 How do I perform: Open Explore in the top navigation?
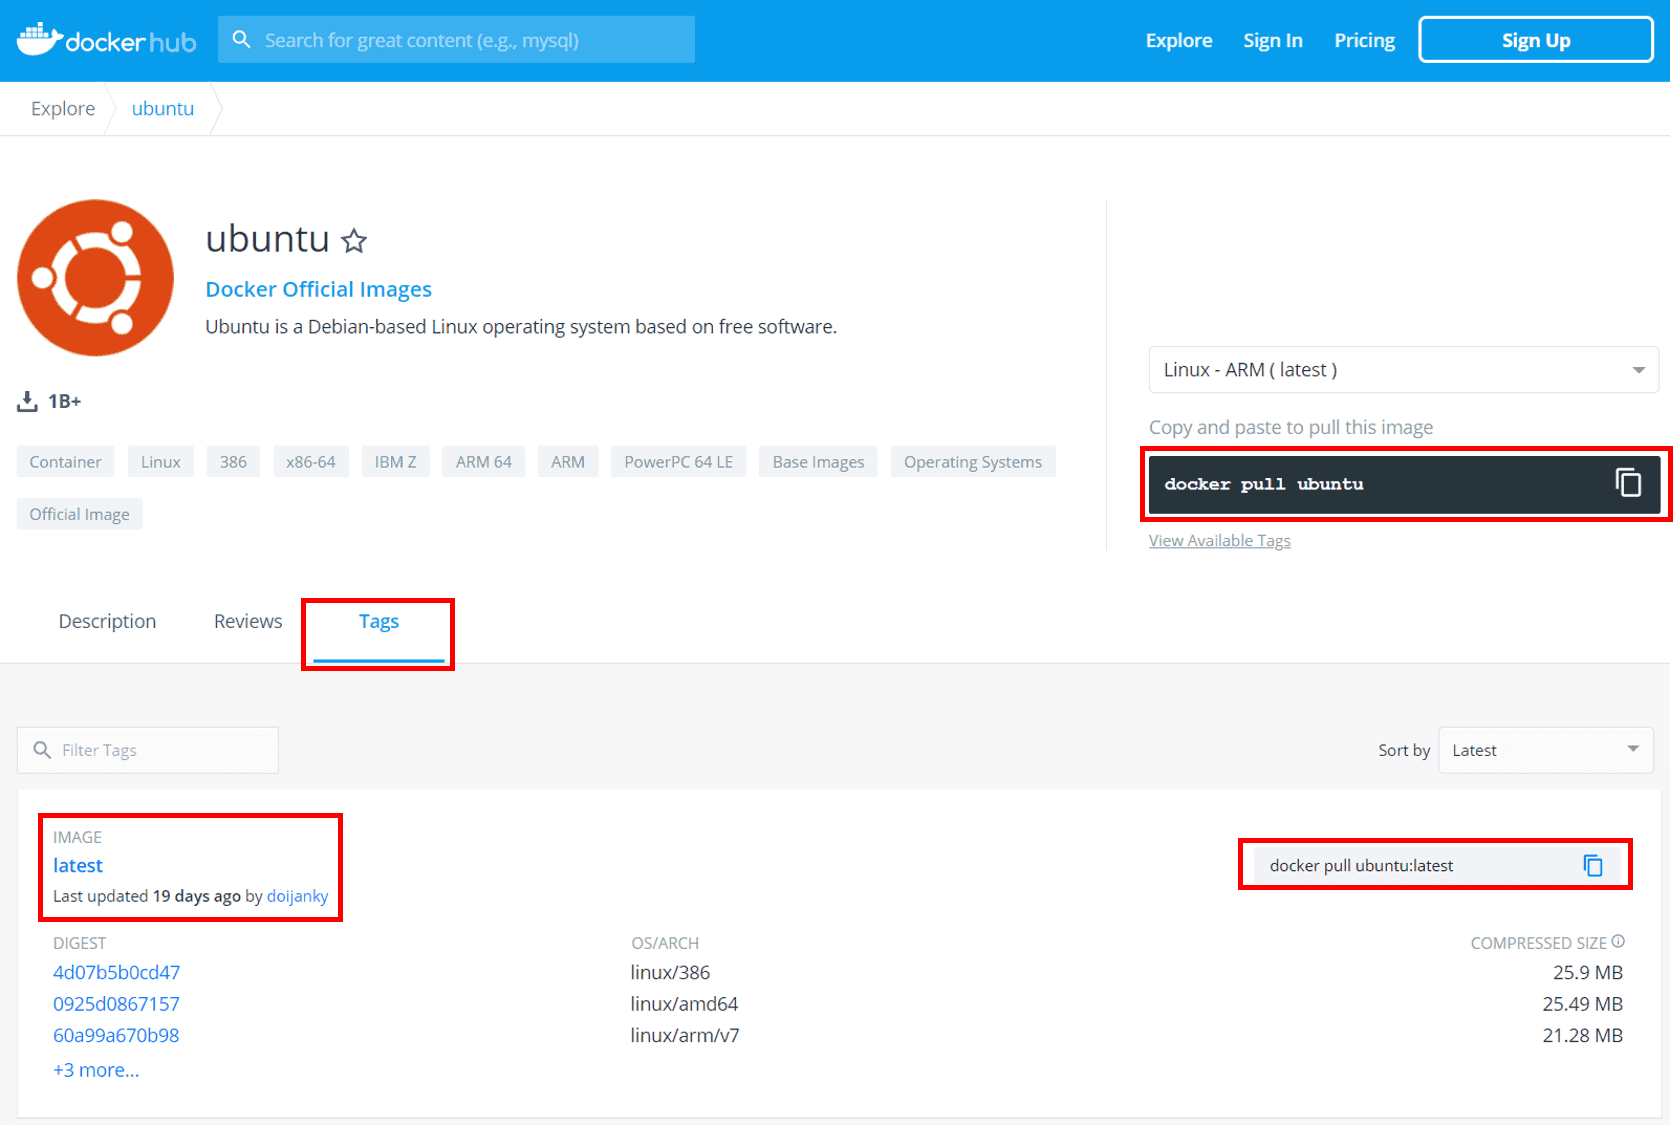pyautogui.click(x=1179, y=41)
